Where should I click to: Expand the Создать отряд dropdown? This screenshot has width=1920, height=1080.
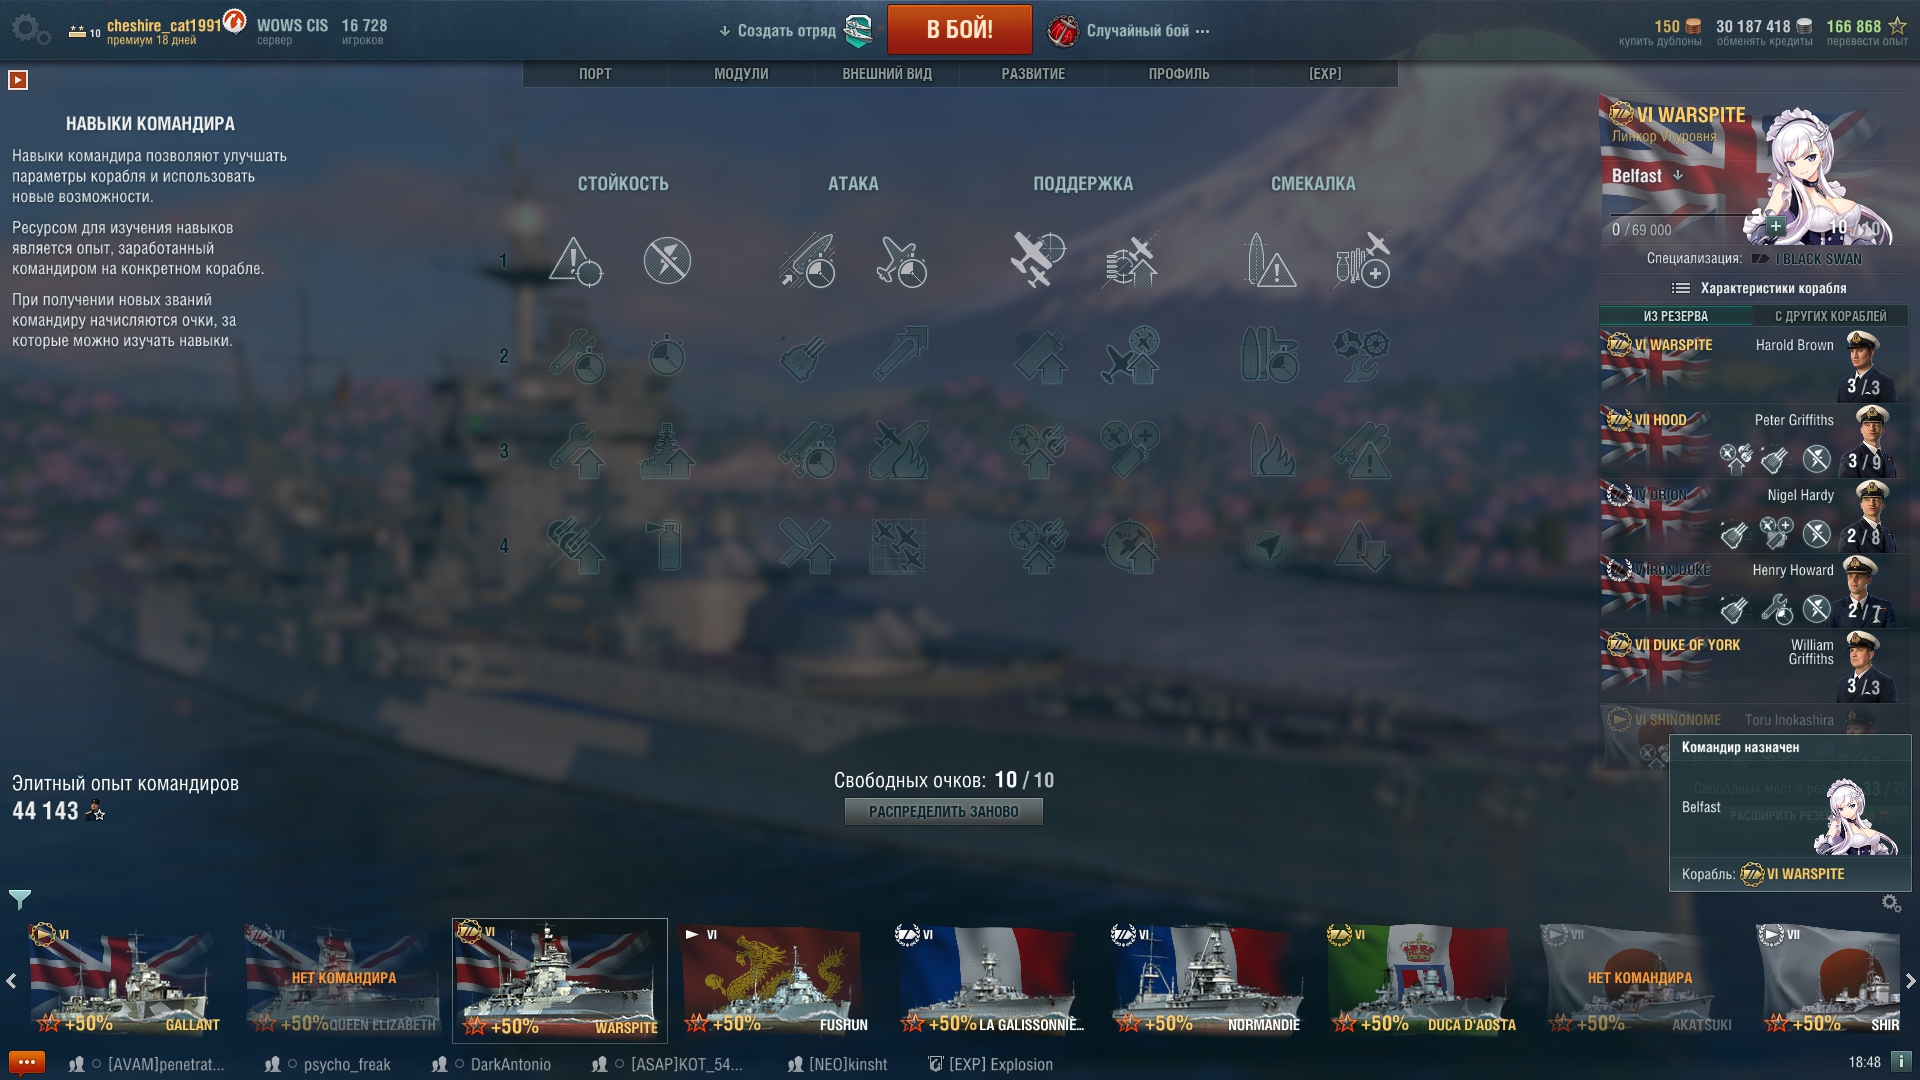point(777,31)
